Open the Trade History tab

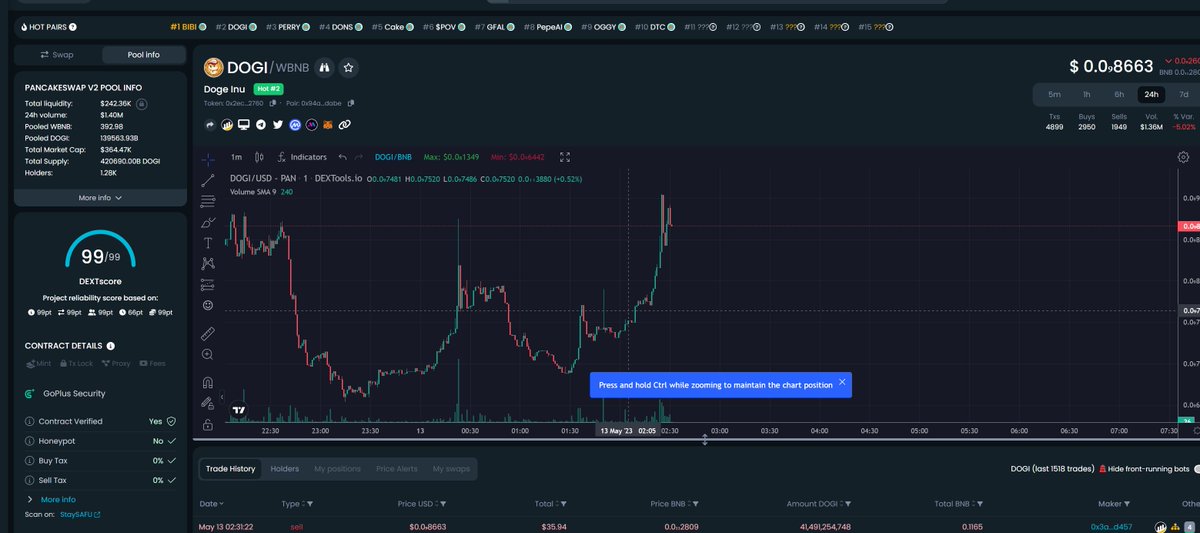(230, 468)
